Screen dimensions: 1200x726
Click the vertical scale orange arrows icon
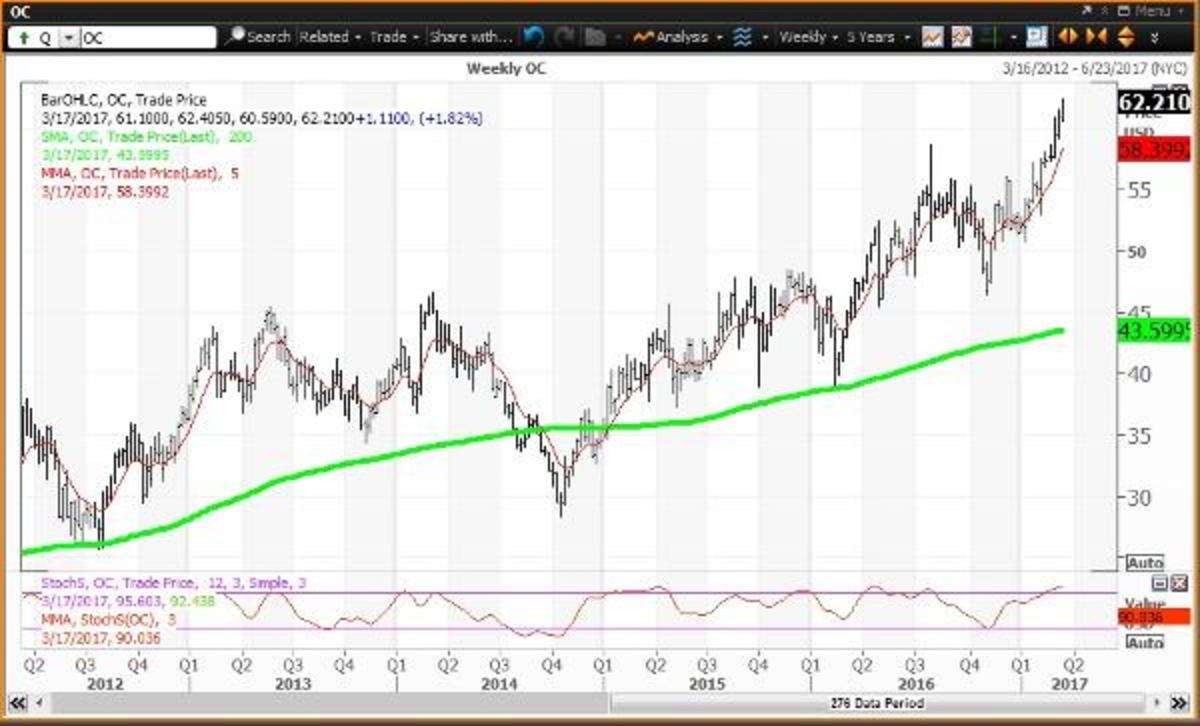[x=1125, y=37]
